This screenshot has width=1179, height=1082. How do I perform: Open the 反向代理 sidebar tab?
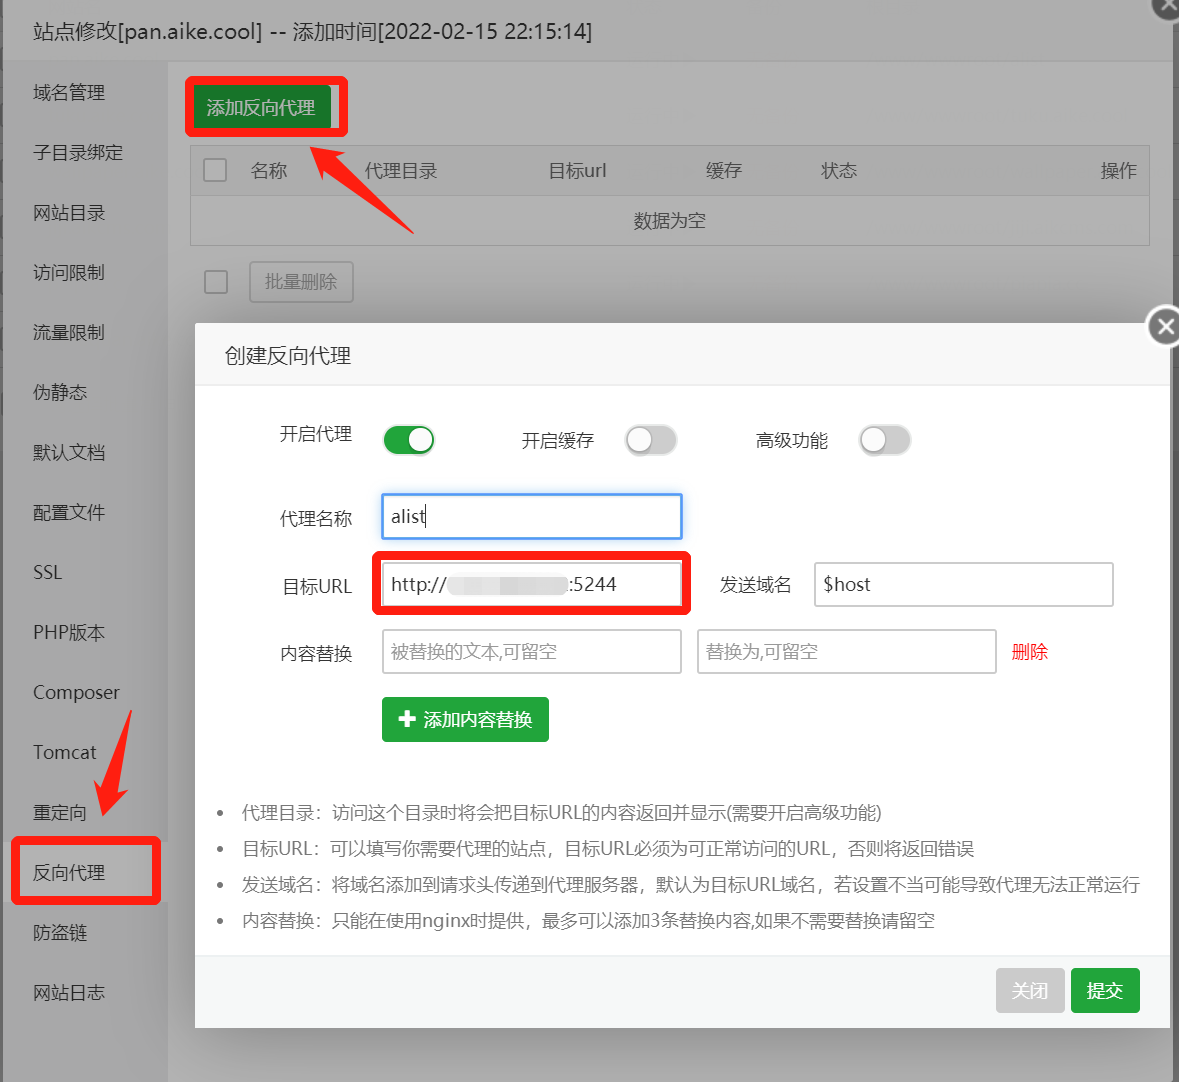pos(69,872)
